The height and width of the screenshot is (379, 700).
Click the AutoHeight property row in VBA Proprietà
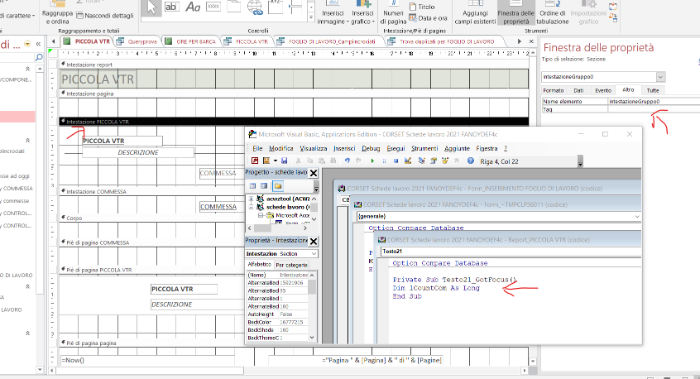coord(278,314)
